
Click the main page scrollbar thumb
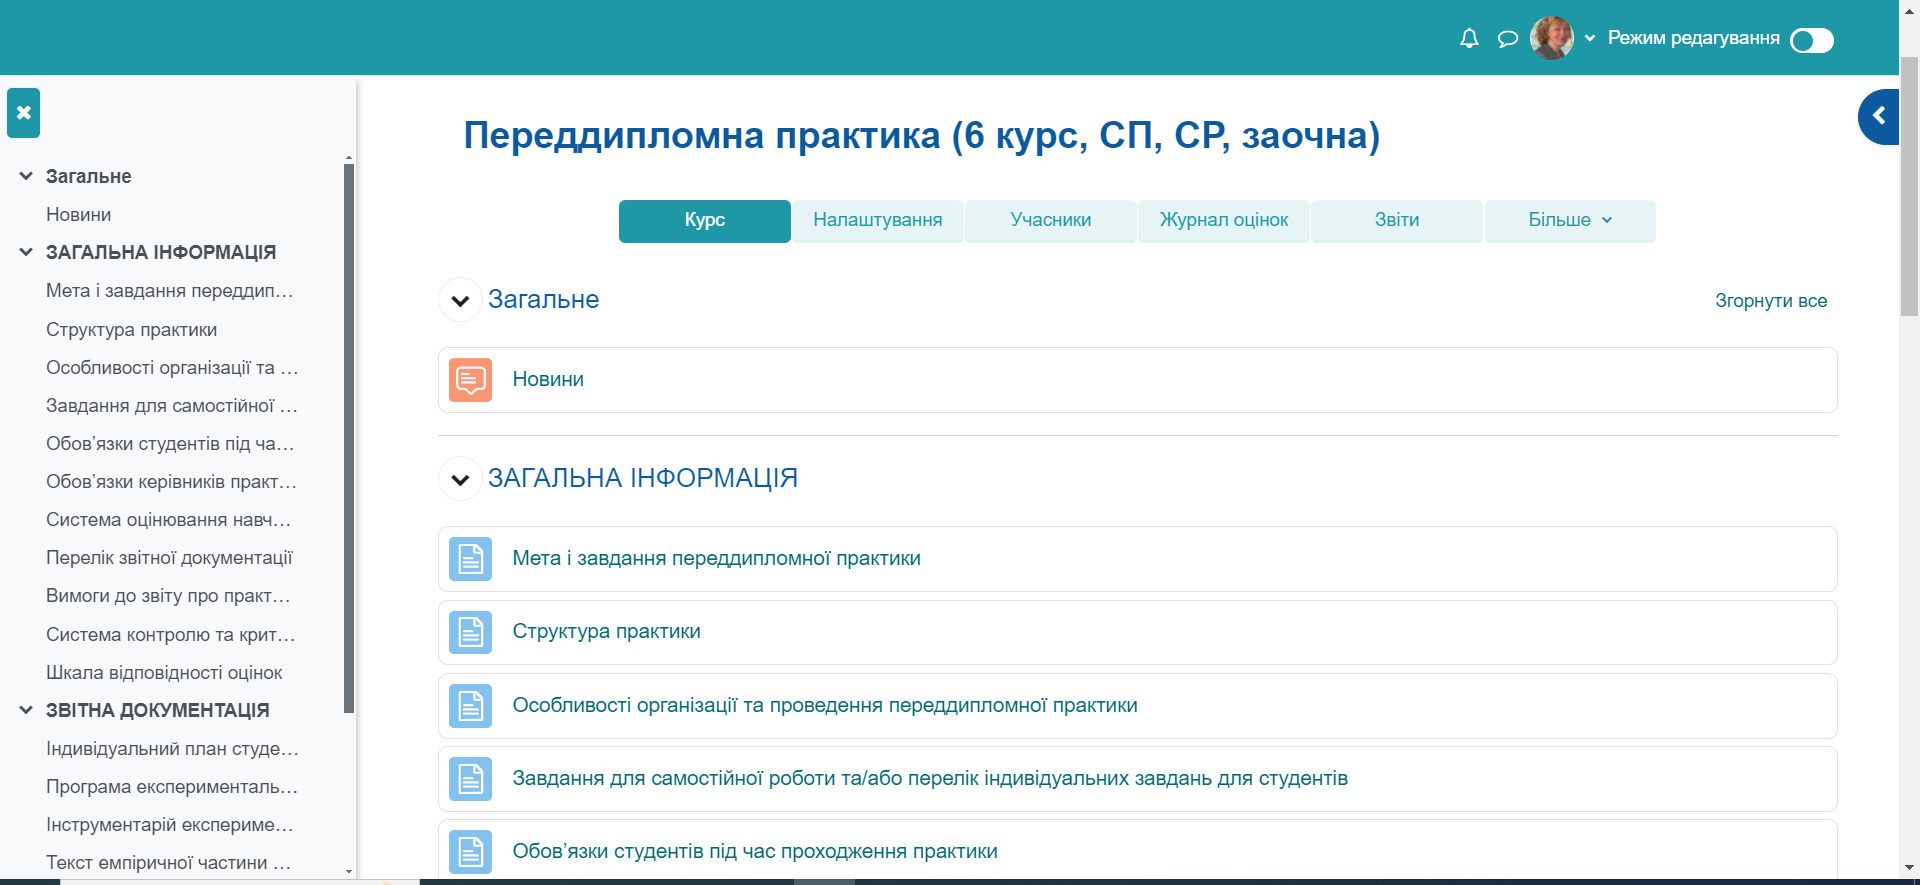1909,185
